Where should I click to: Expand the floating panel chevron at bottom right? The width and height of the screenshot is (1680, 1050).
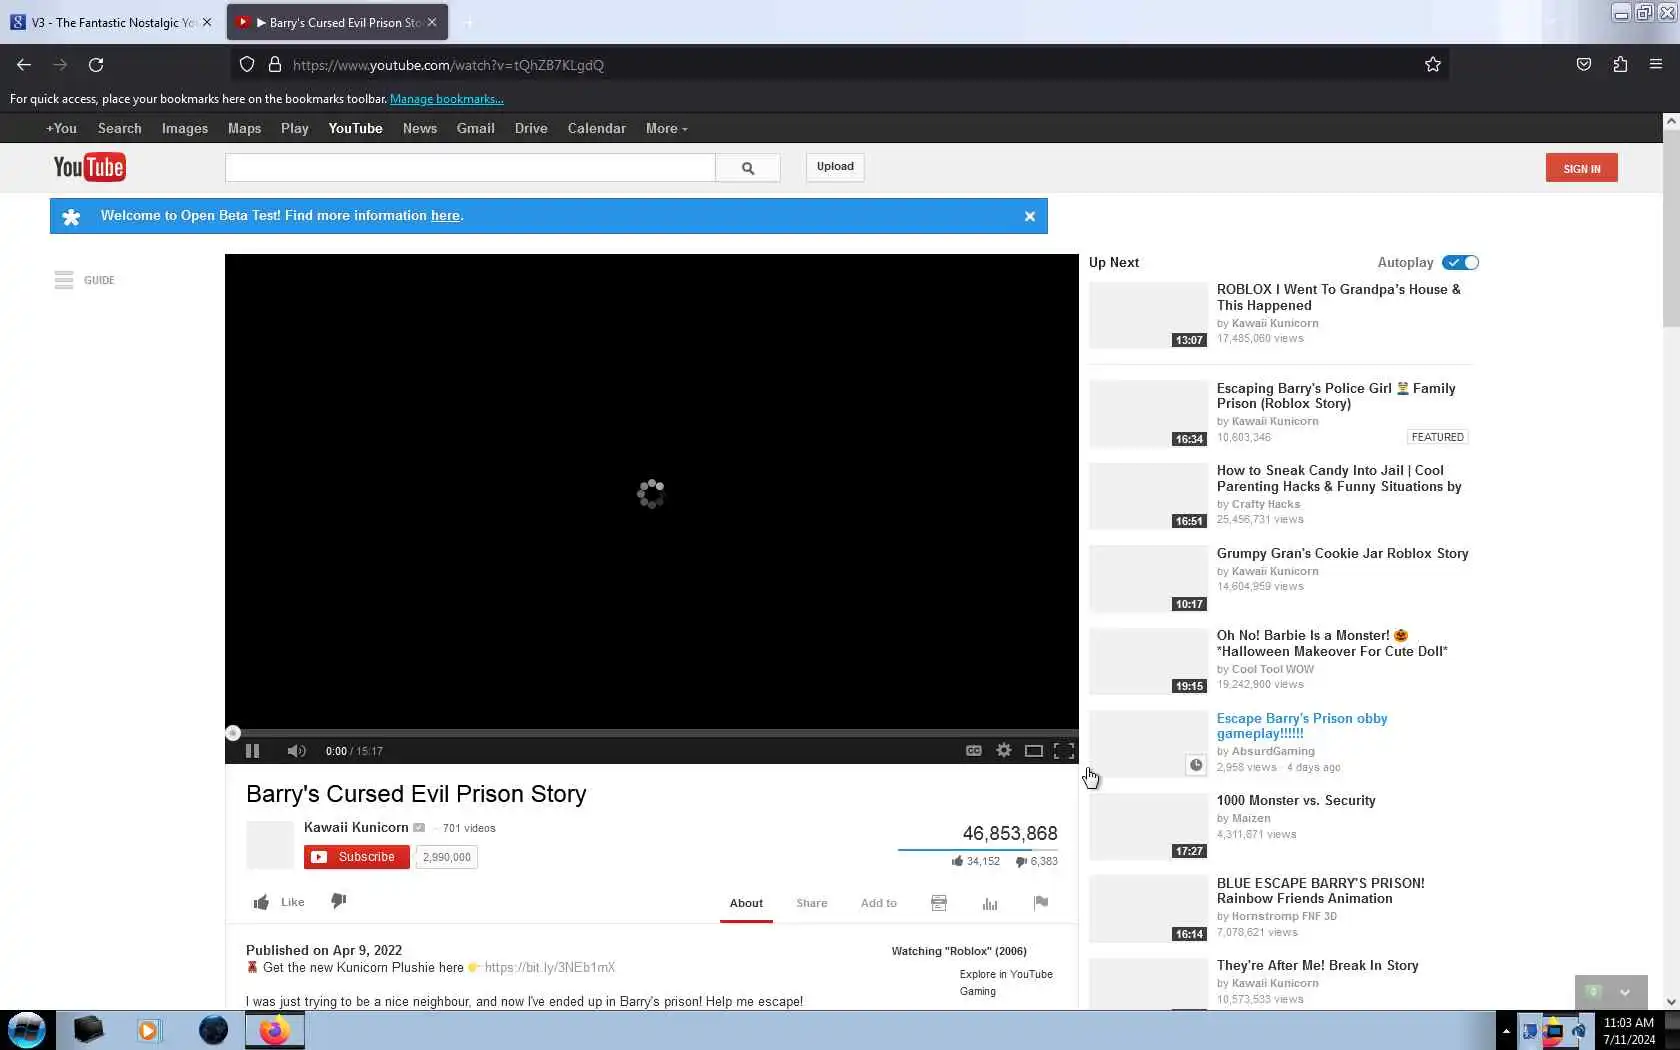point(1625,992)
